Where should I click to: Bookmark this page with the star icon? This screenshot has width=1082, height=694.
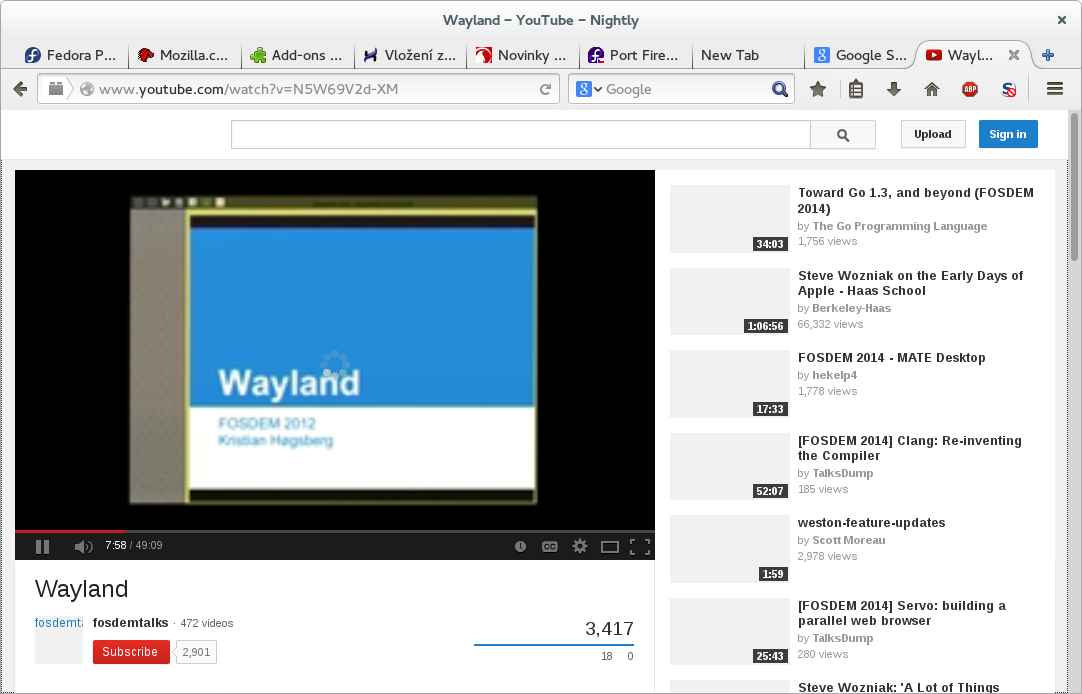point(818,89)
